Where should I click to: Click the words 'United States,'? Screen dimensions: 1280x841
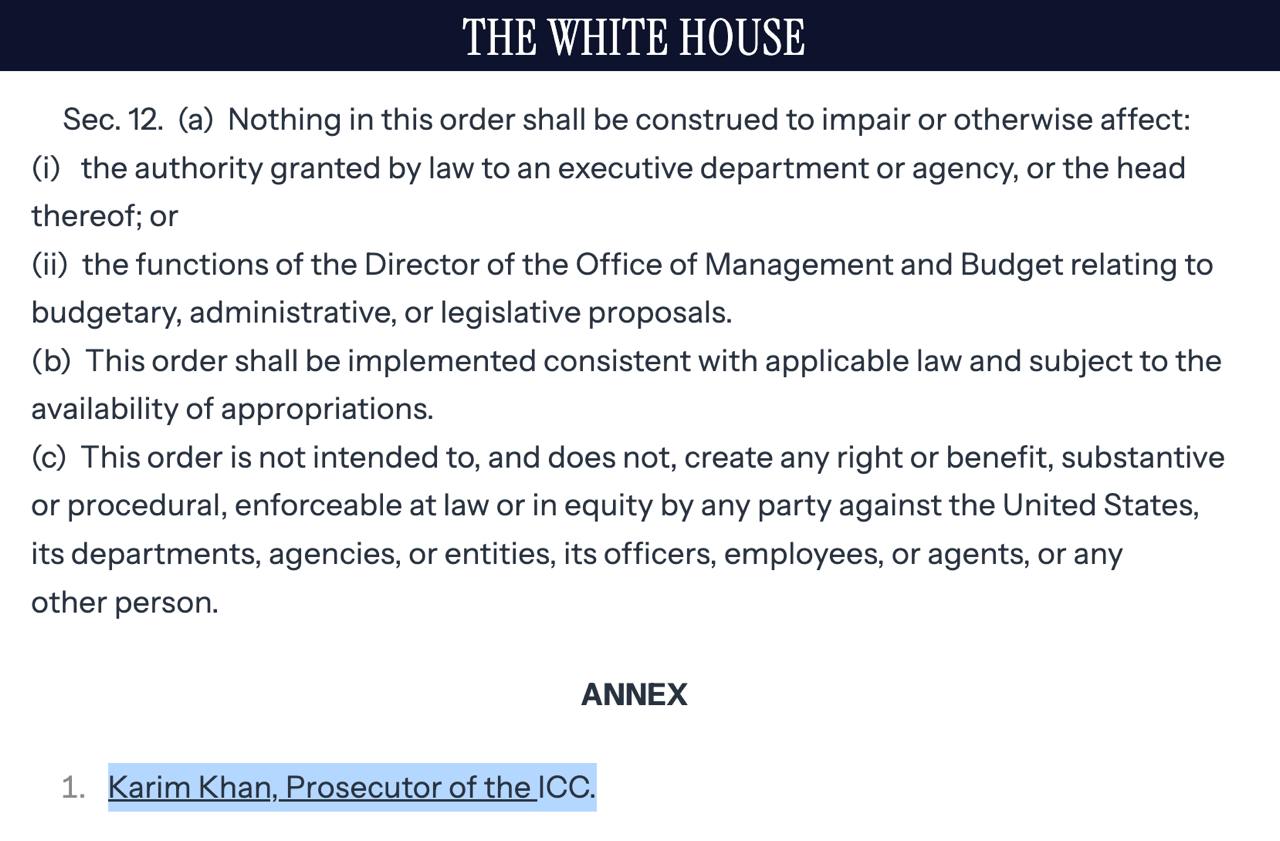[x=1100, y=506]
